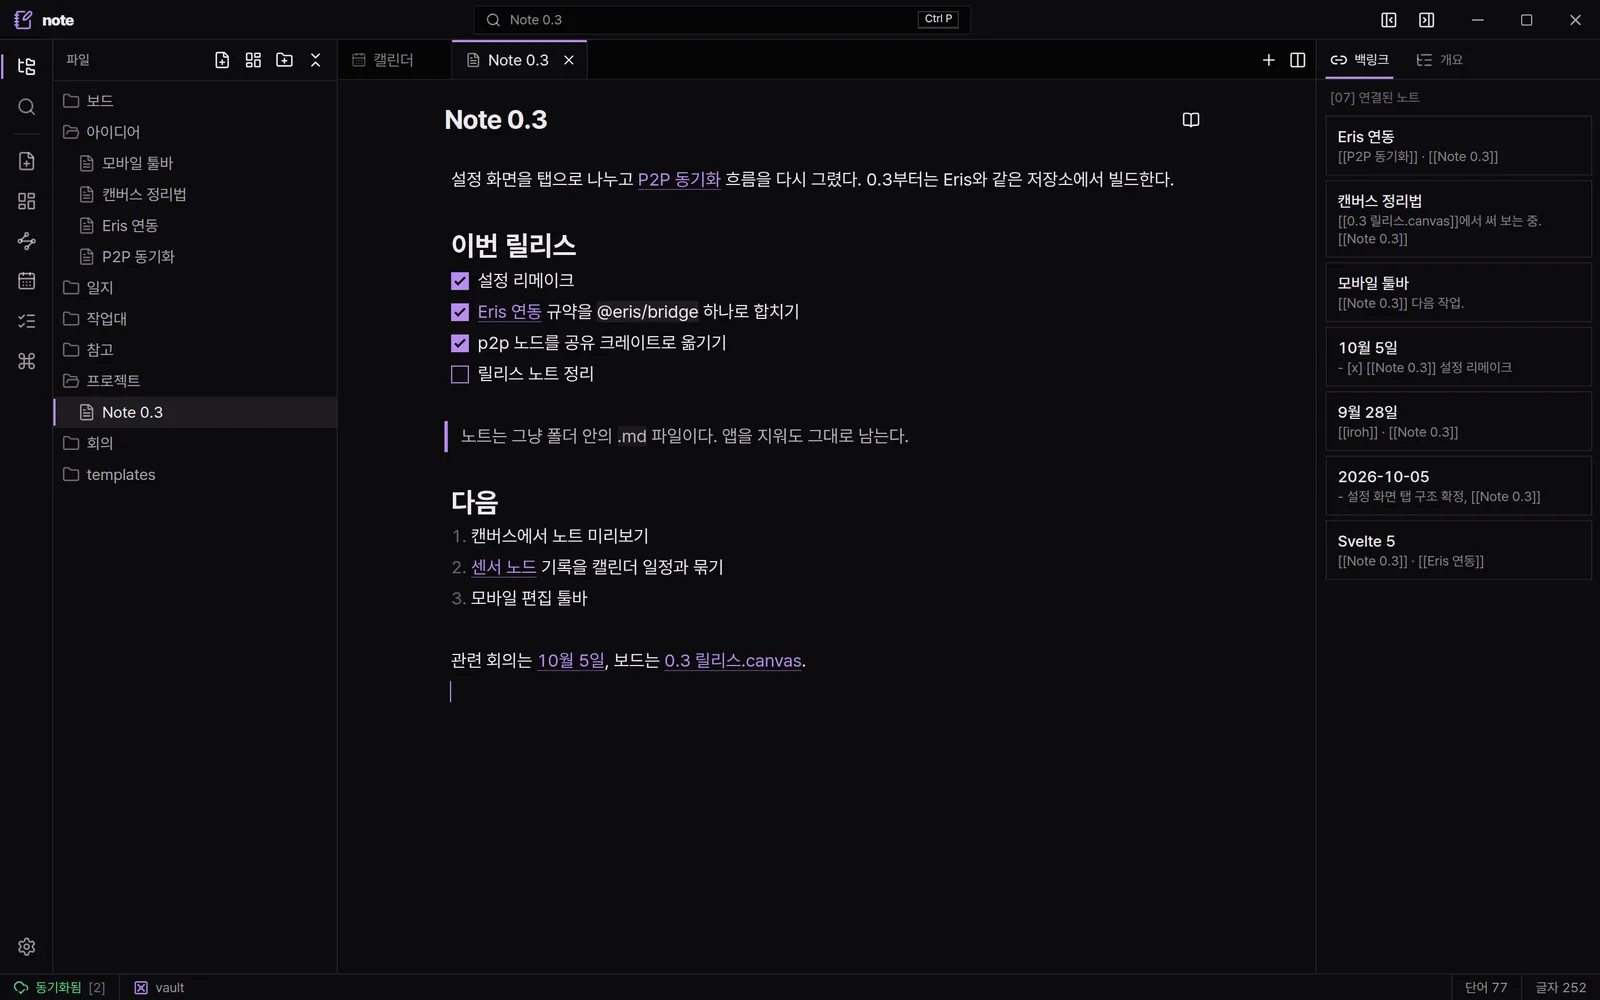Toggle reading view book icon
The width and height of the screenshot is (1600, 1000).
(x=1190, y=120)
